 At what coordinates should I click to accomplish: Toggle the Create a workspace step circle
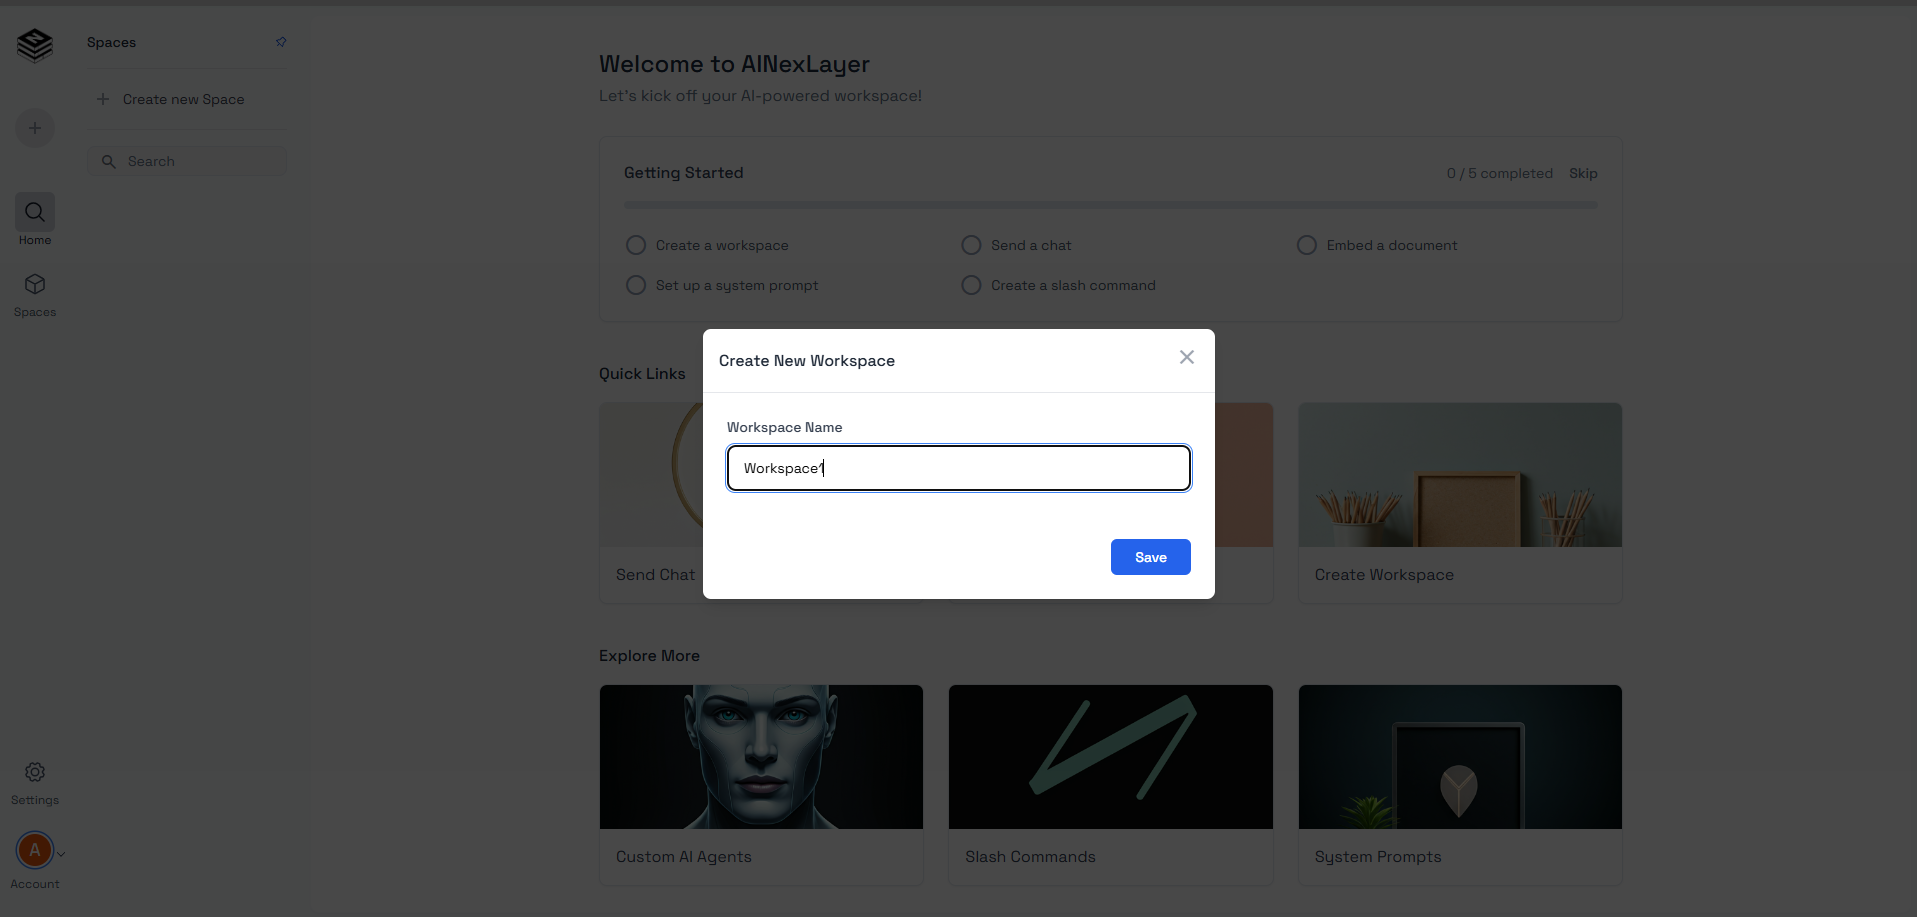pyautogui.click(x=636, y=245)
